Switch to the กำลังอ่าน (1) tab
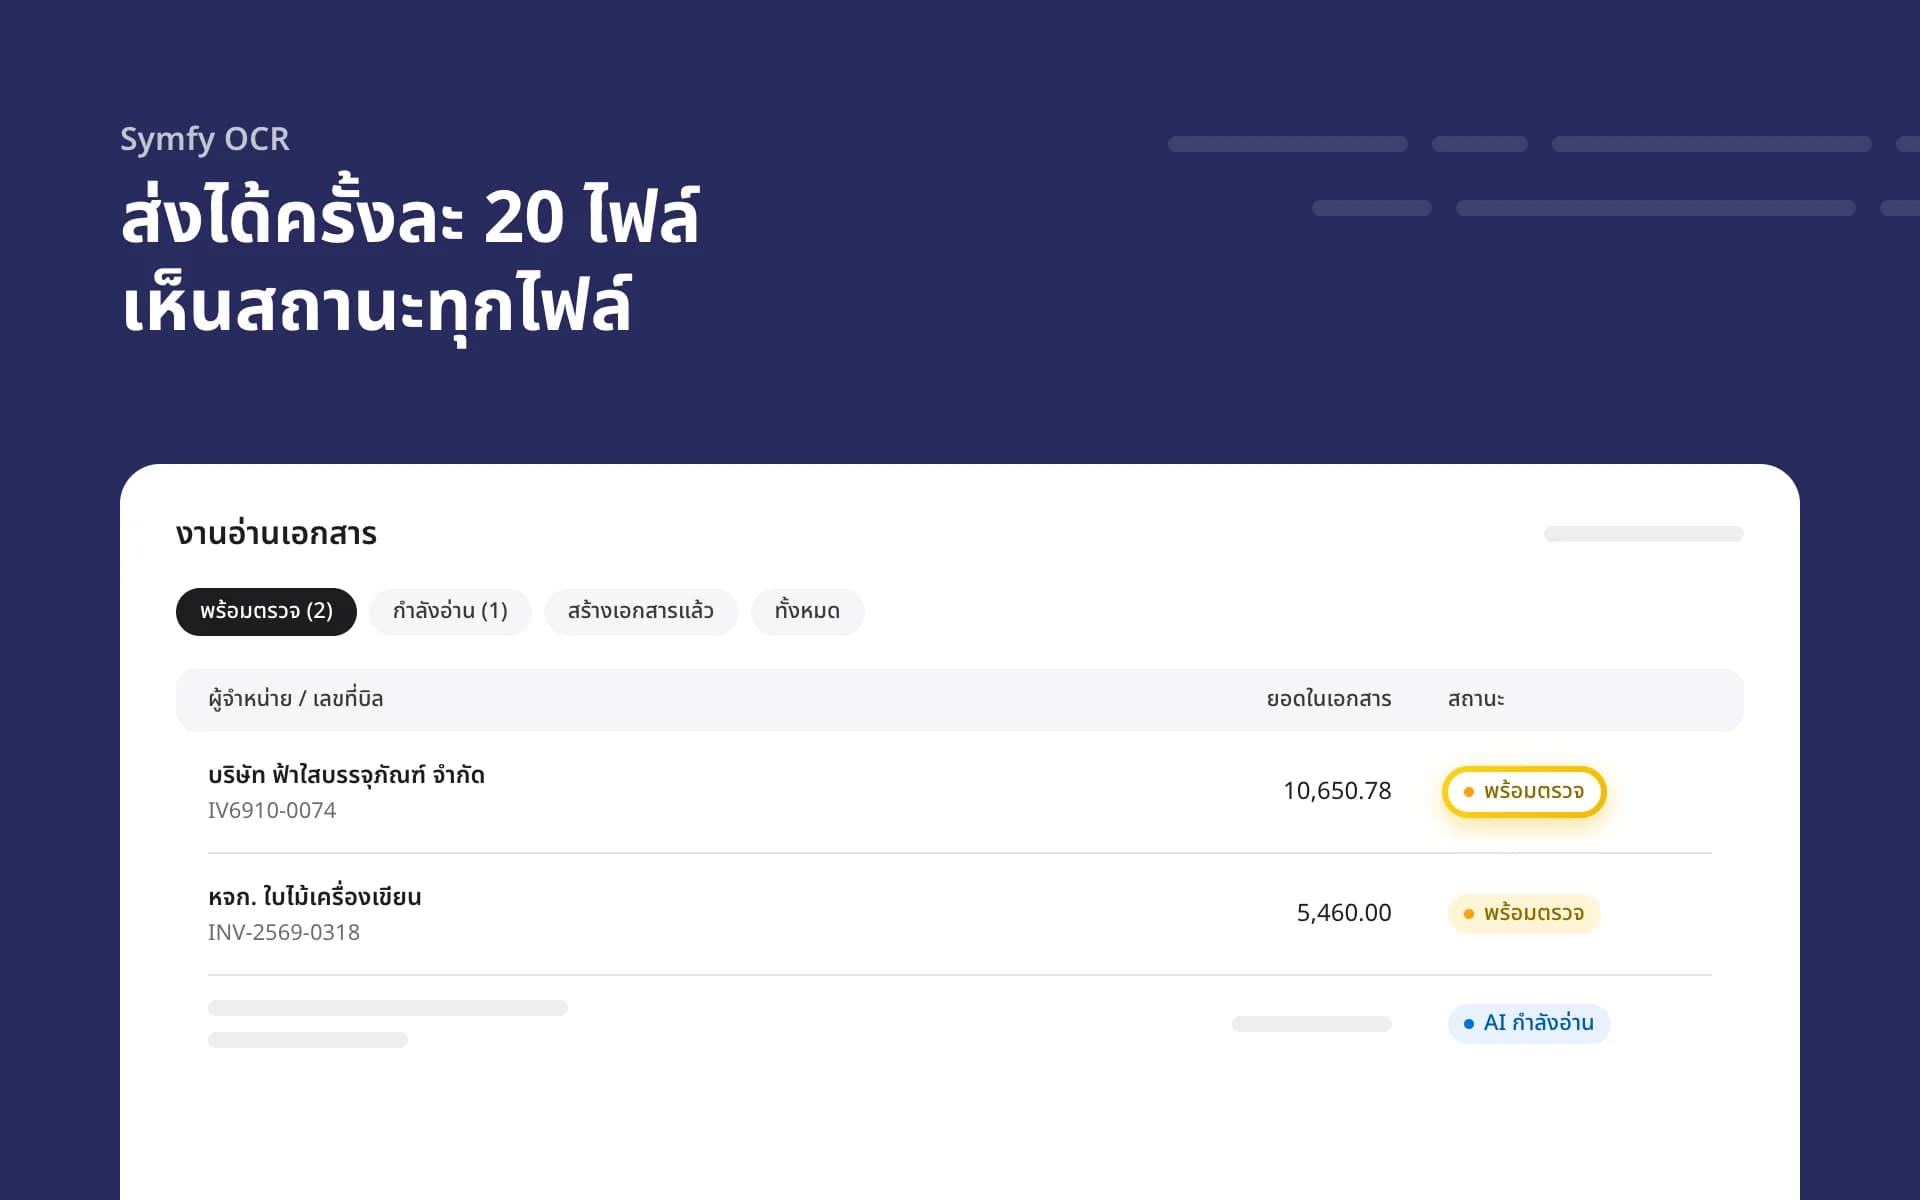 (x=450, y=612)
